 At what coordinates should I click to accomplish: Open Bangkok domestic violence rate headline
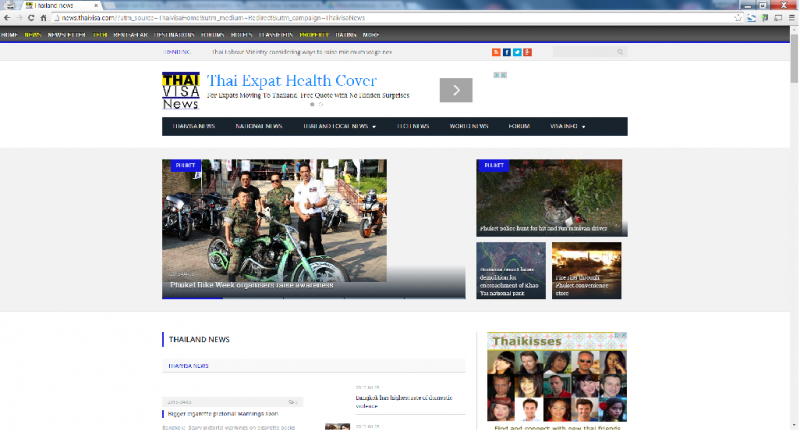coord(404,401)
